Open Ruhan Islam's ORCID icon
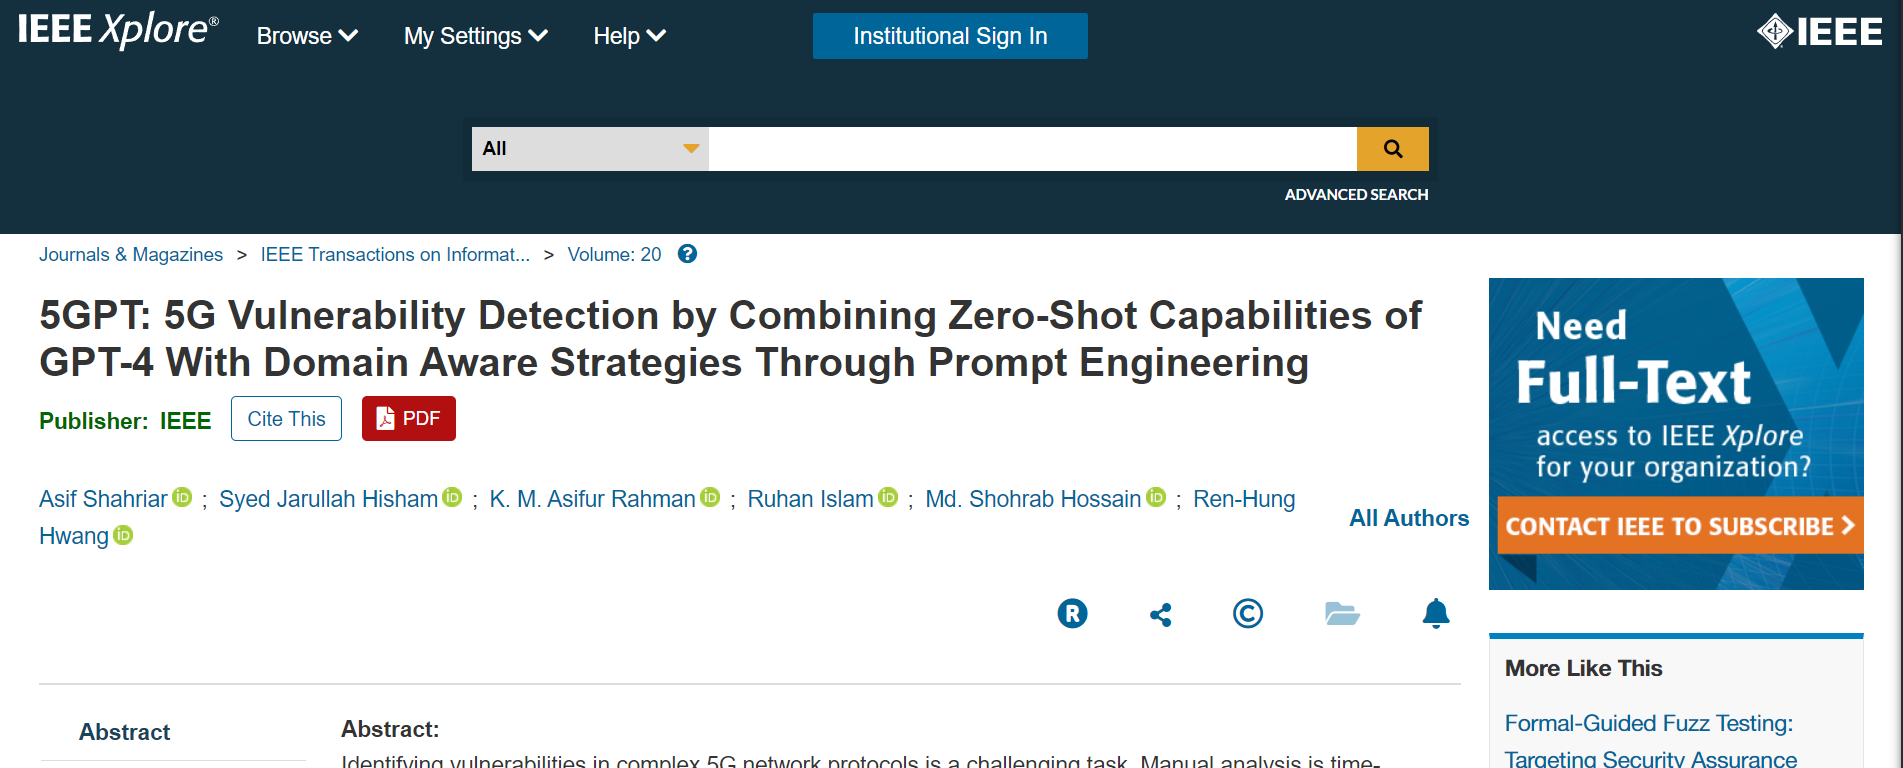The width and height of the screenshot is (1903, 768). [x=888, y=497]
